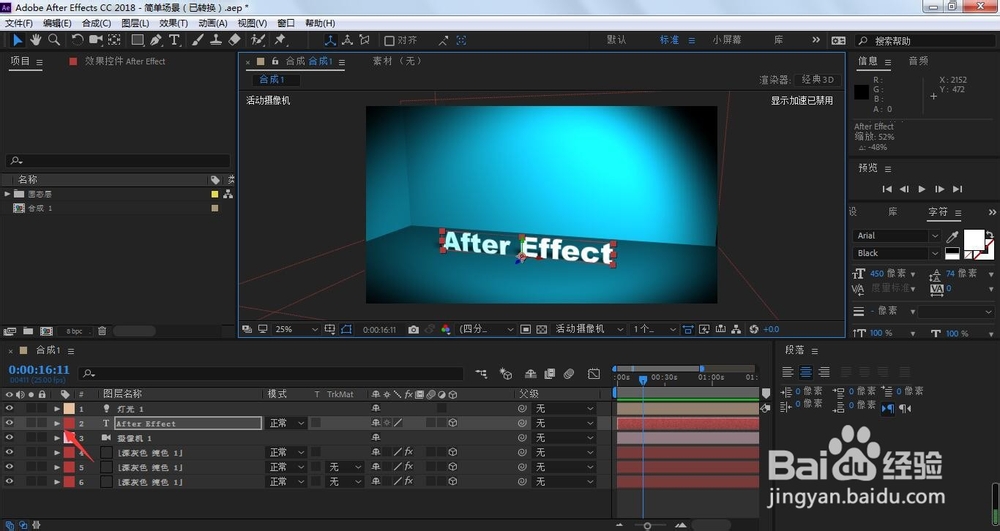This screenshot has width=1000, height=531.
Task: Switch to Local Axis mode
Action: tap(330, 40)
